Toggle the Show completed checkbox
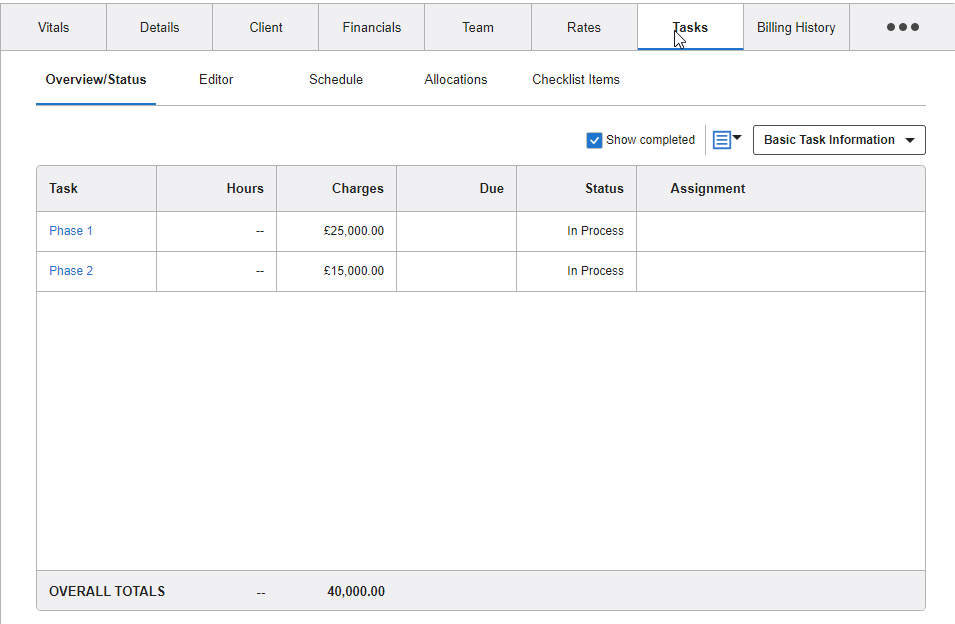 click(594, 140)
